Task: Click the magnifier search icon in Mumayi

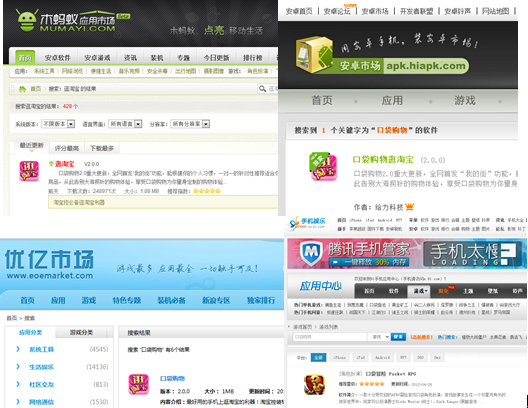Action: [262, 89]
